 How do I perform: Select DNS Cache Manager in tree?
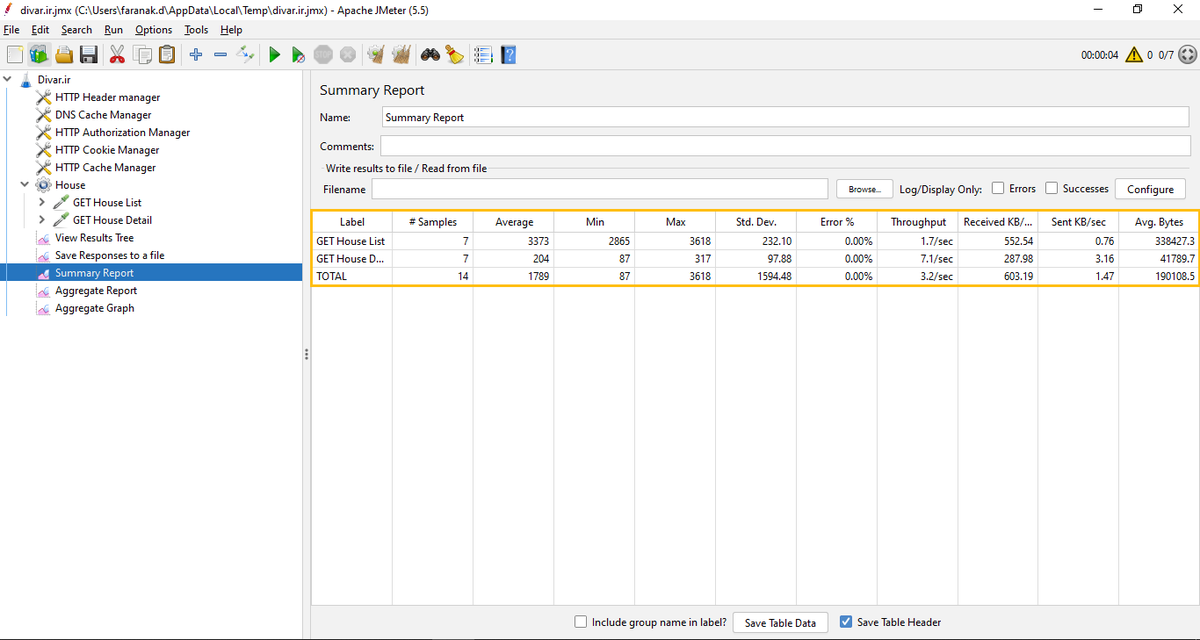[x=103, y=115]
